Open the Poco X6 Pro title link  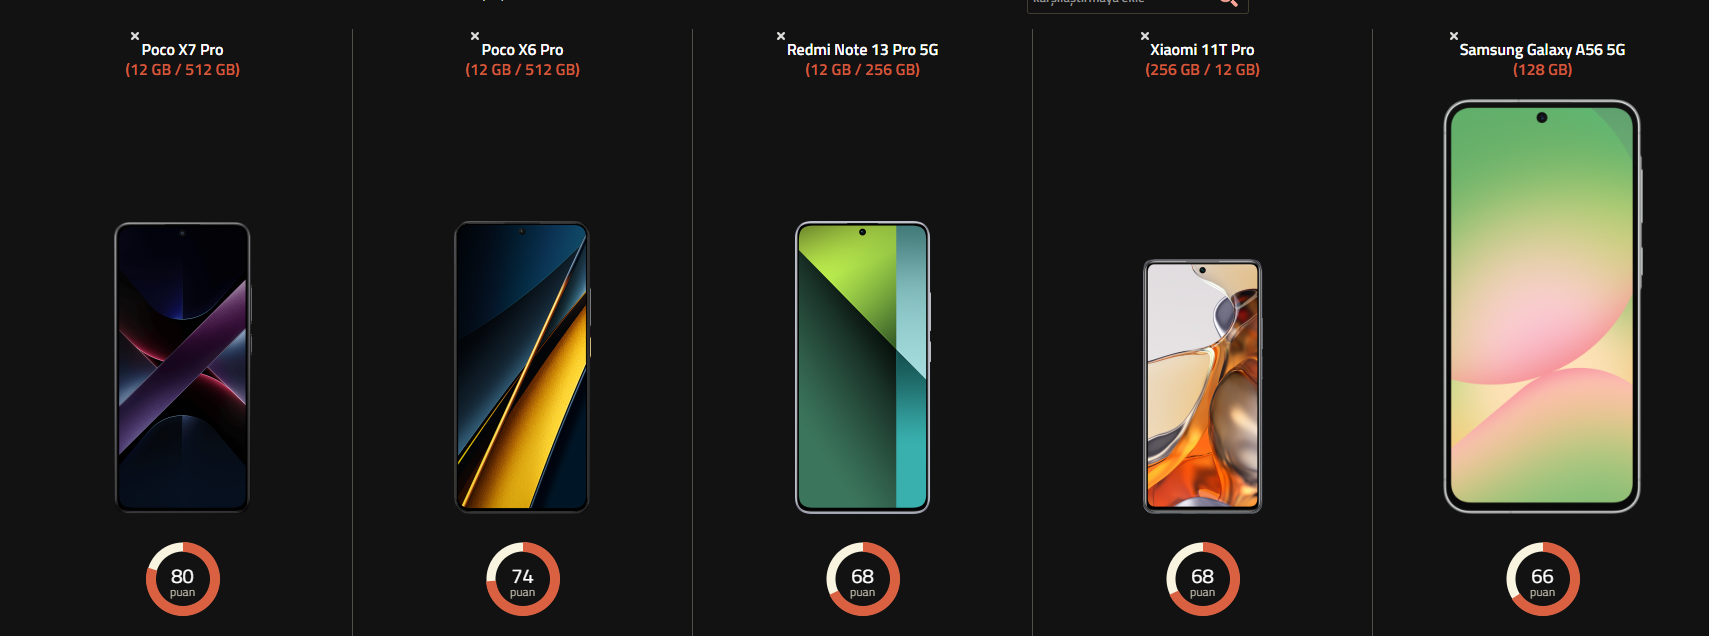[x=522, y=50]
